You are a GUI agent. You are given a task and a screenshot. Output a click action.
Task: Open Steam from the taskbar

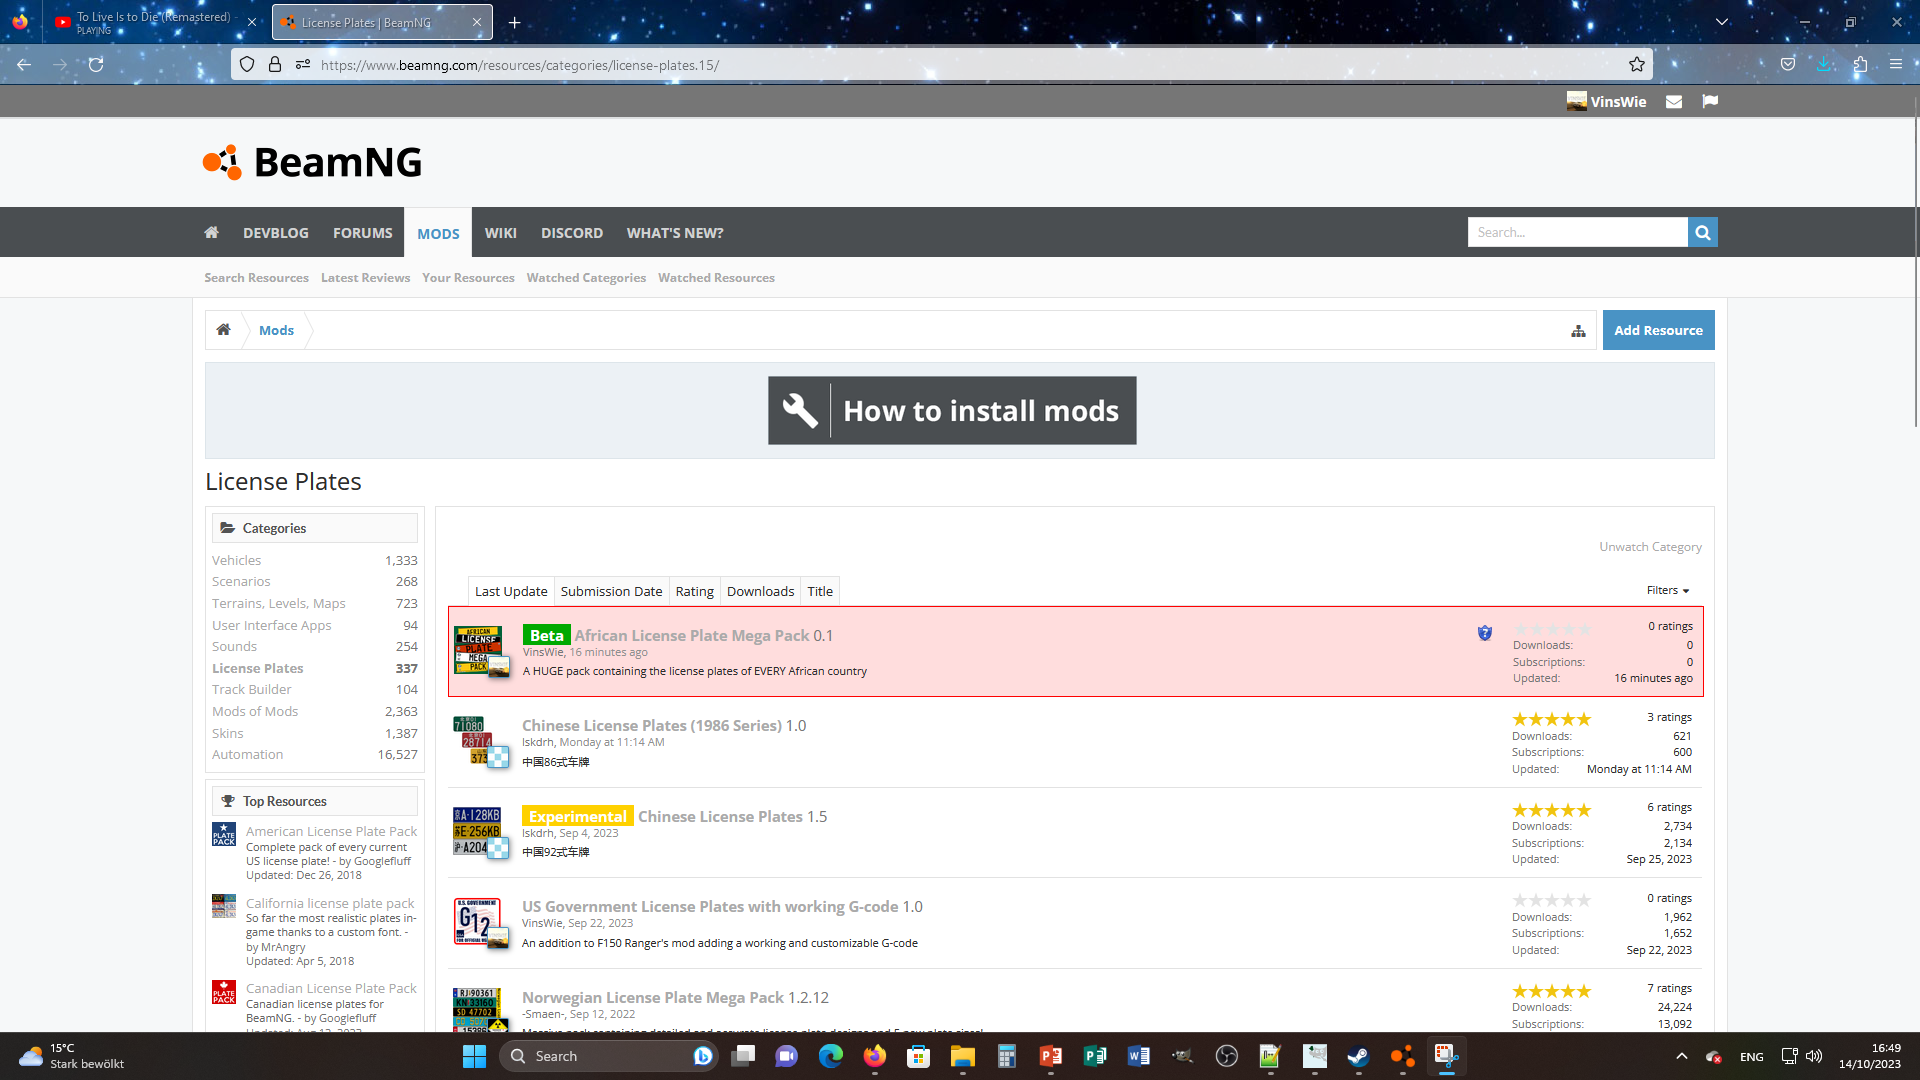1358,1056
